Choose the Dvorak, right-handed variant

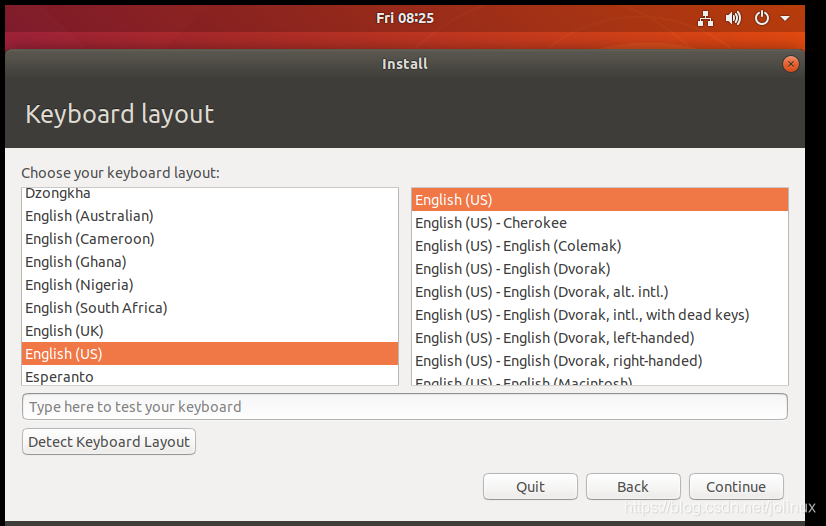[599, 361]
